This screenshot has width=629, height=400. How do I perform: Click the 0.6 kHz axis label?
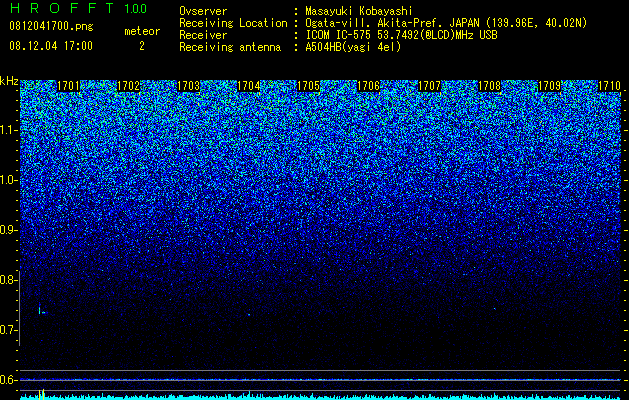[8, 380]
